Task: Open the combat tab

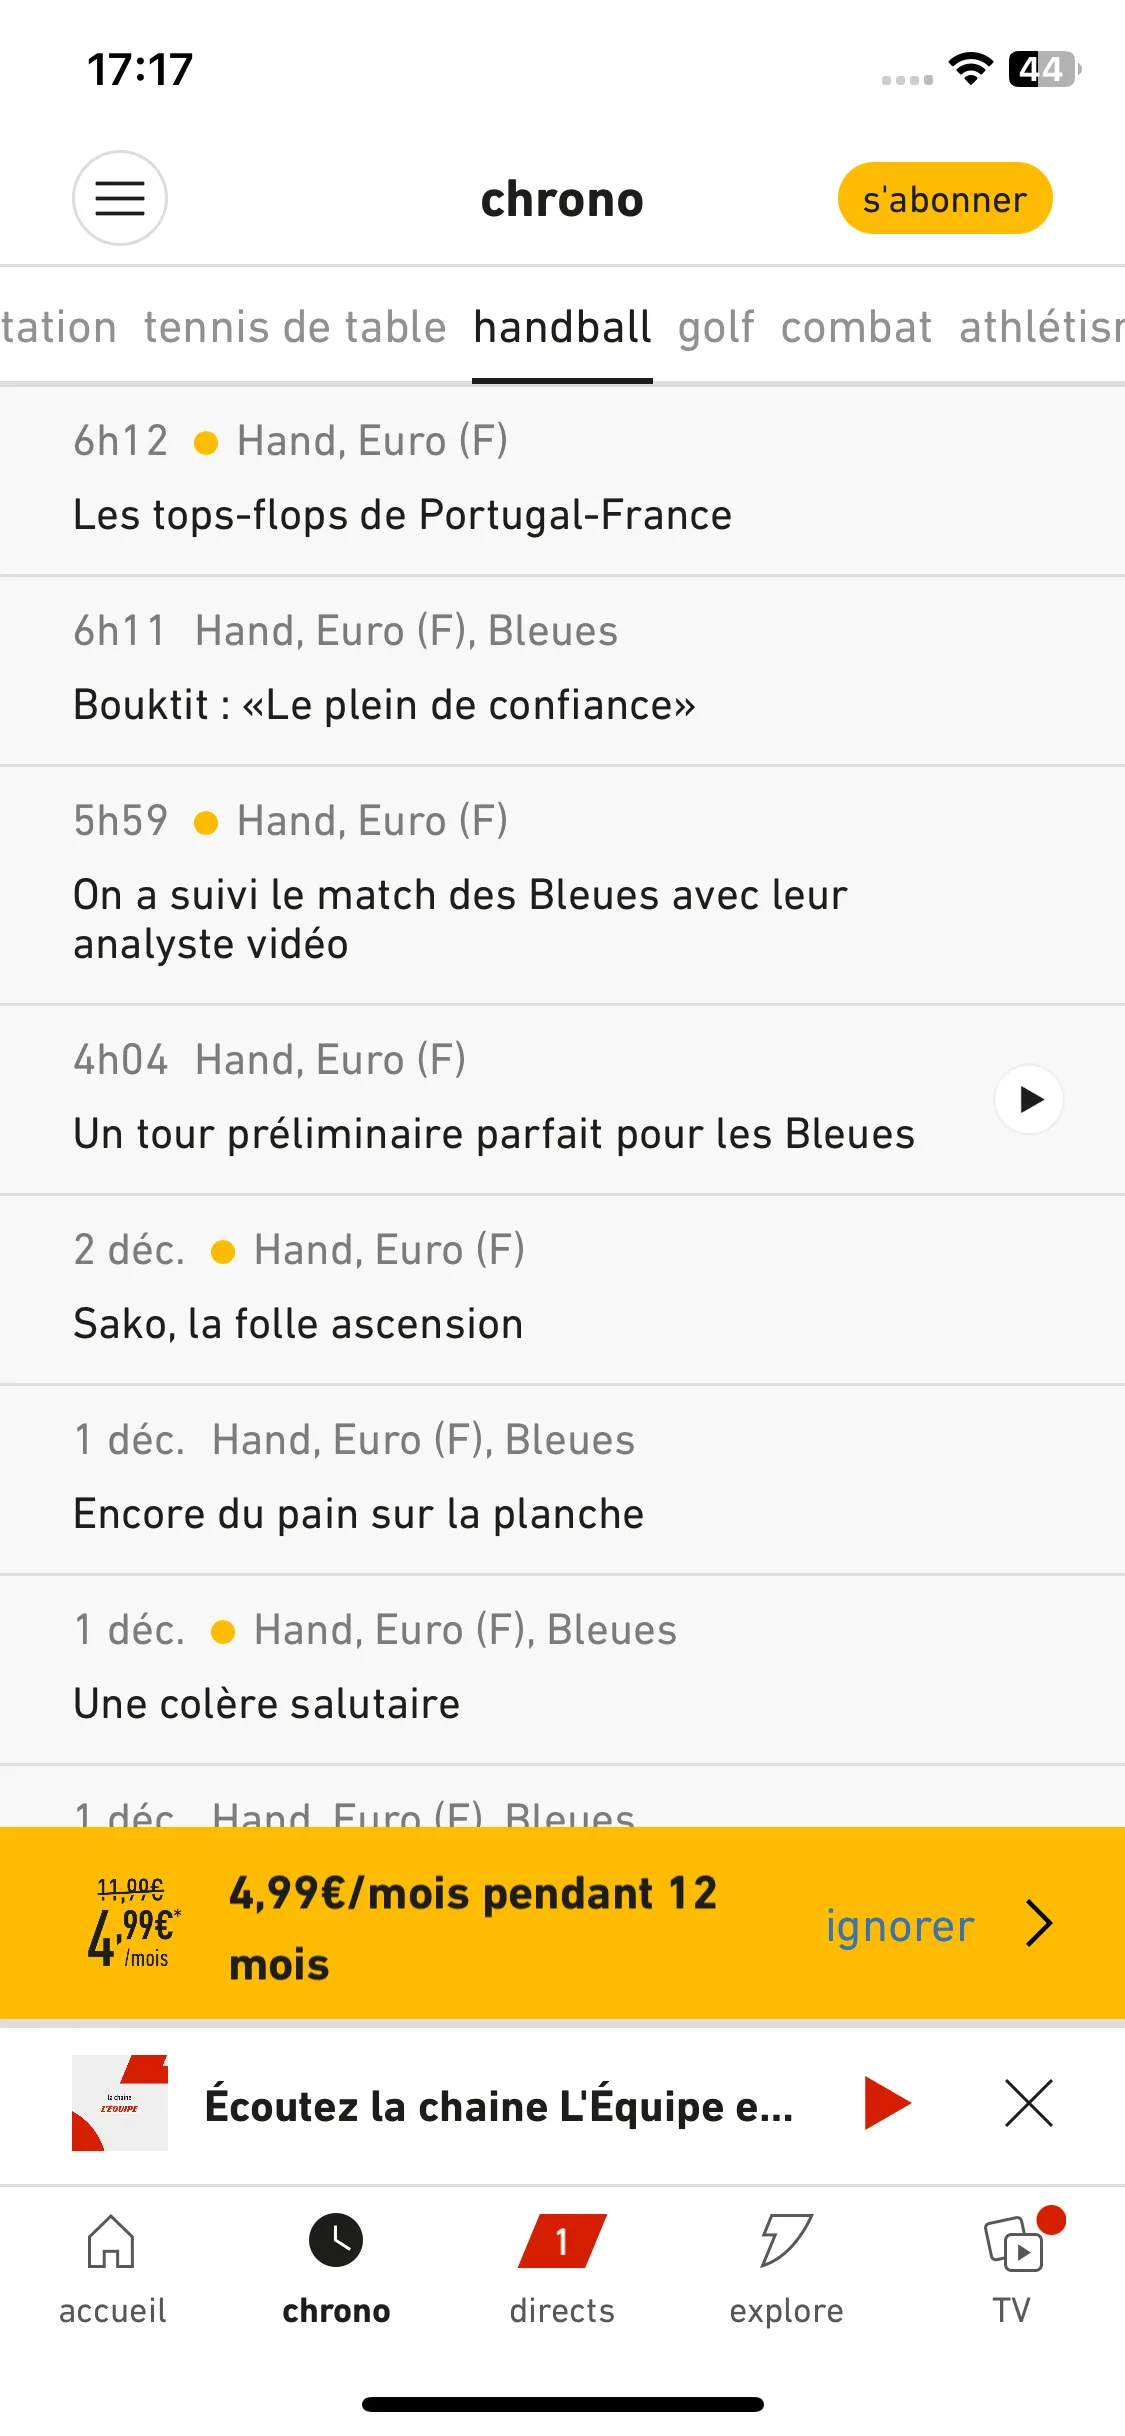Action: [x=856, y=327]
